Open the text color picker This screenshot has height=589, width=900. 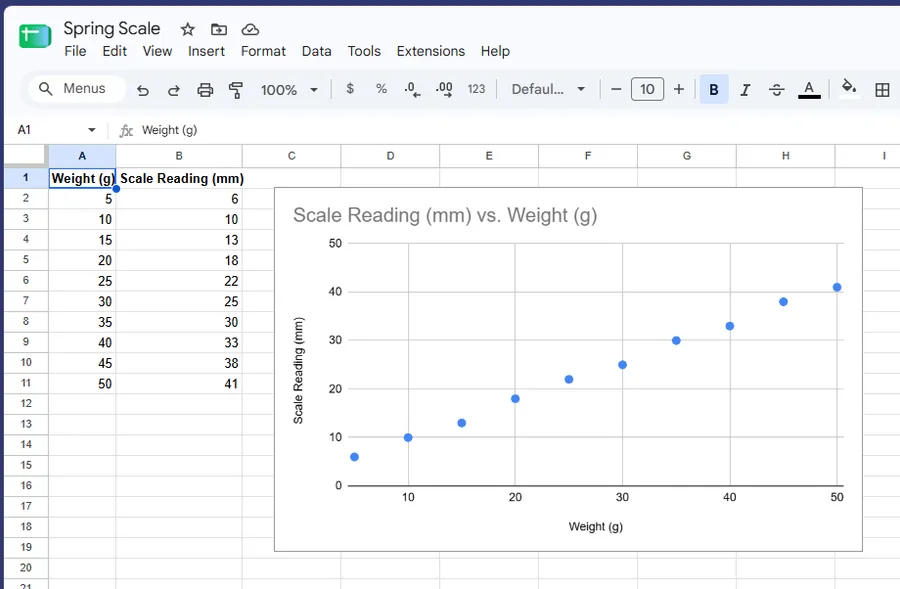click(809, 90)
